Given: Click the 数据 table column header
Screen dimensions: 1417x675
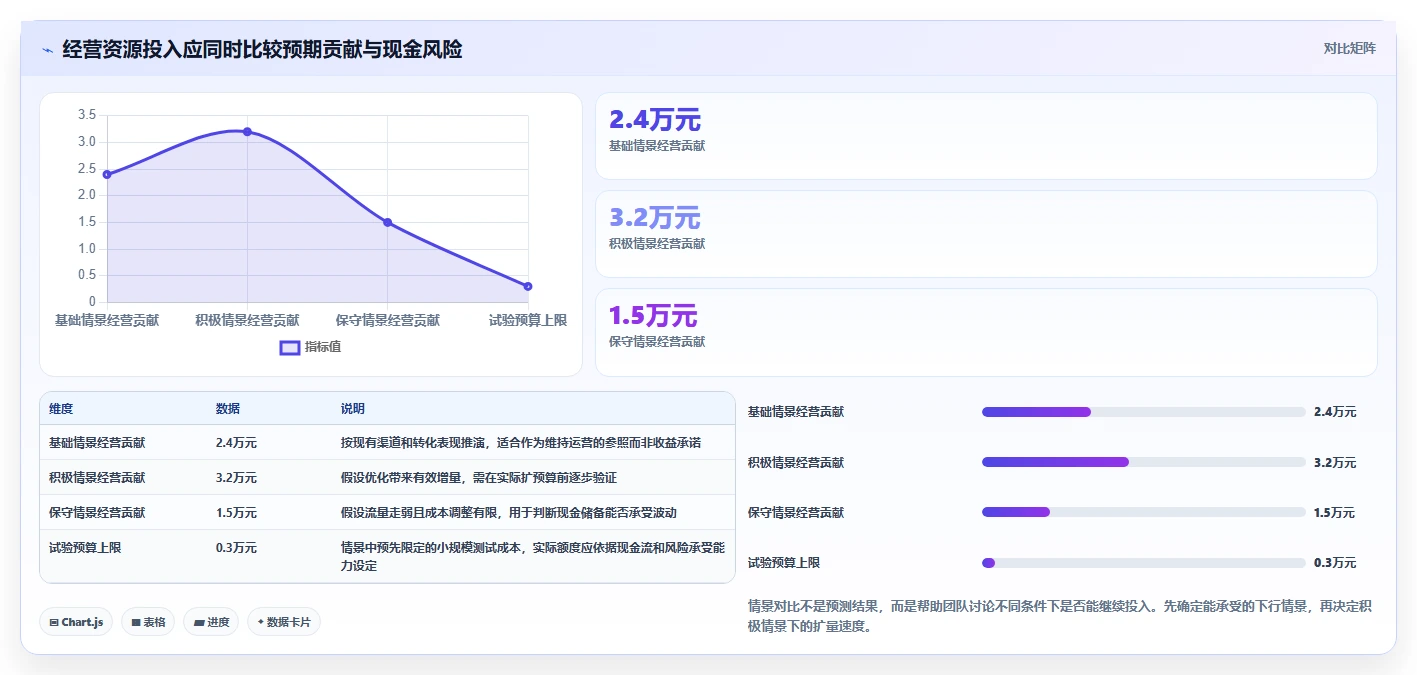Looking at the screenshot, I should pos(228,409).
